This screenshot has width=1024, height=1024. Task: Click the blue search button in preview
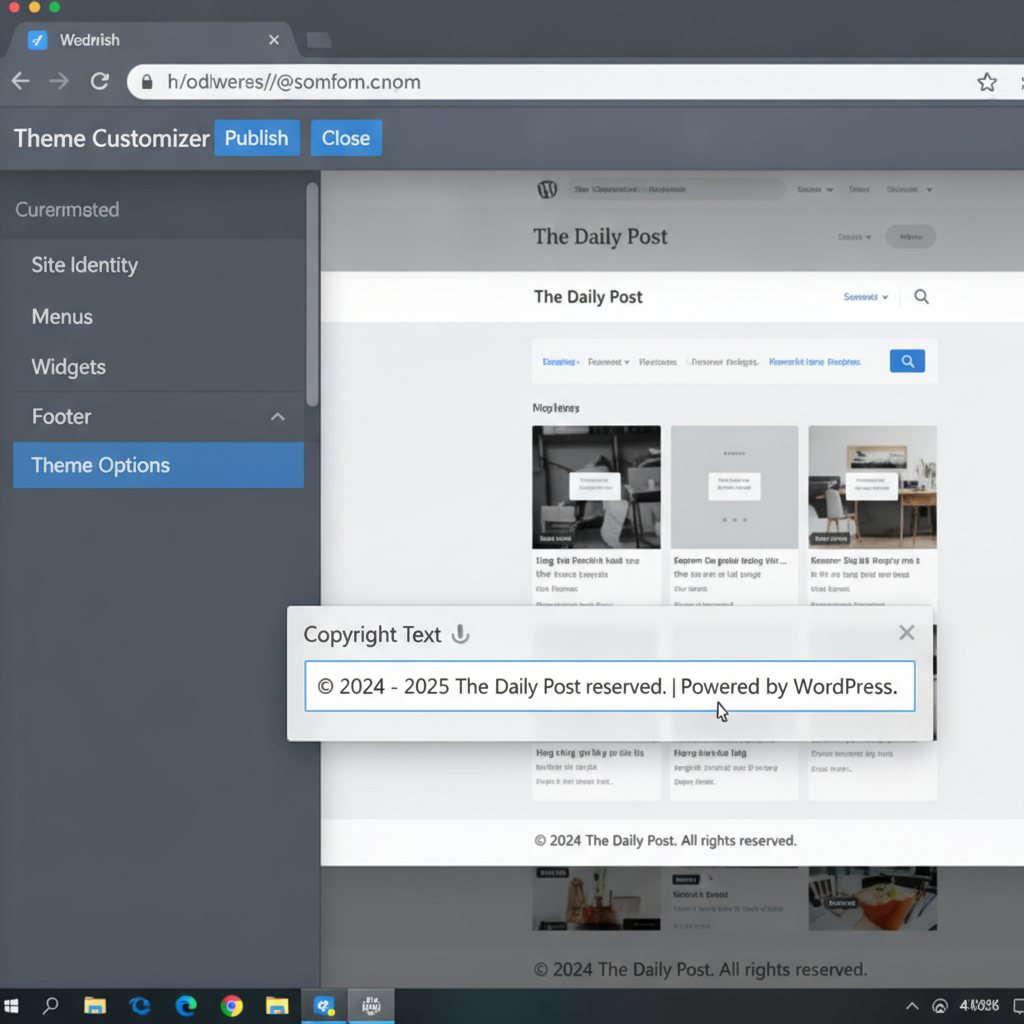click(x=907, y=361)
